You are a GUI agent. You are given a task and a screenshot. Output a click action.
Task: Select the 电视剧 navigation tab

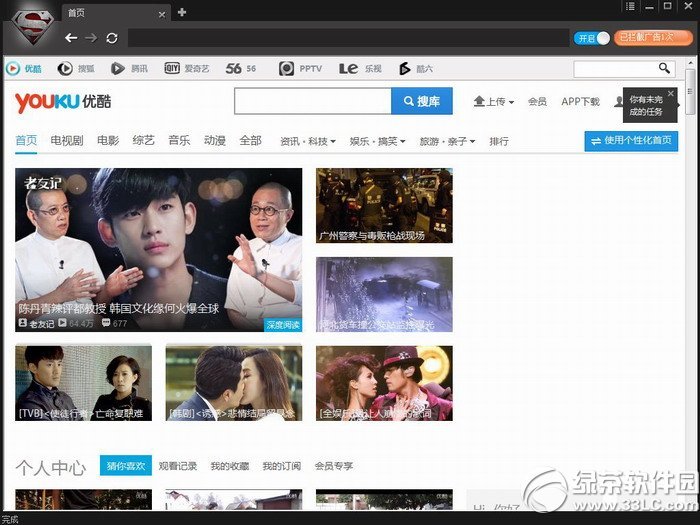point(67,141)
